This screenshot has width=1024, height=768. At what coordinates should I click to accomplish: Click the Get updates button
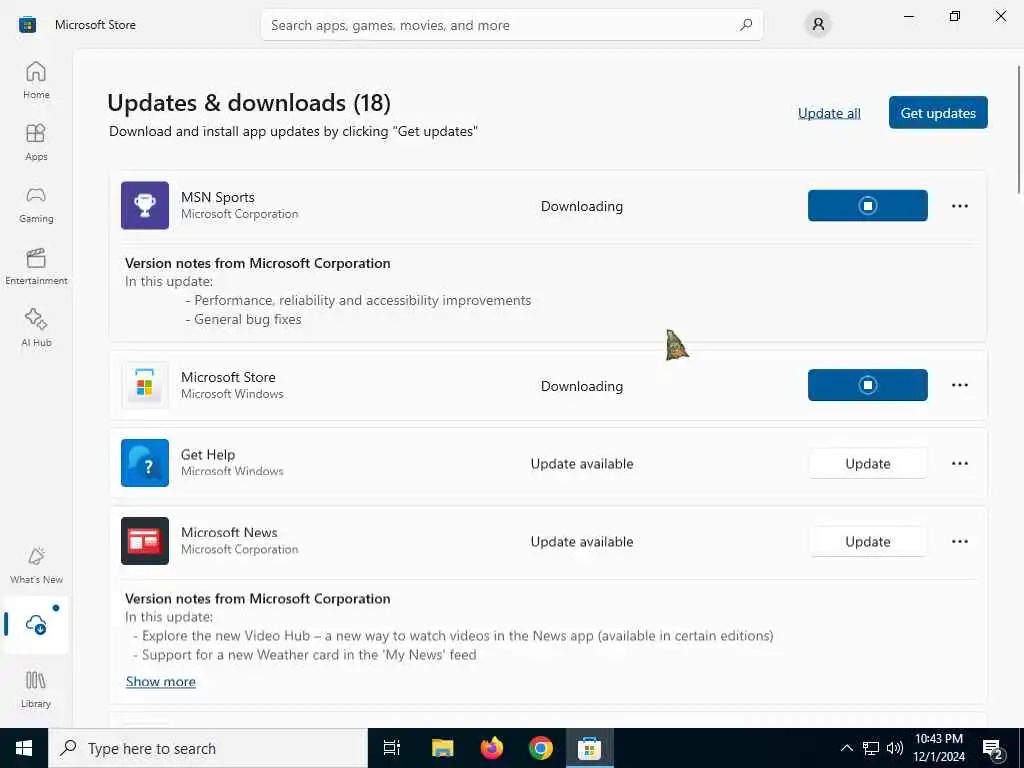(938, 112)
